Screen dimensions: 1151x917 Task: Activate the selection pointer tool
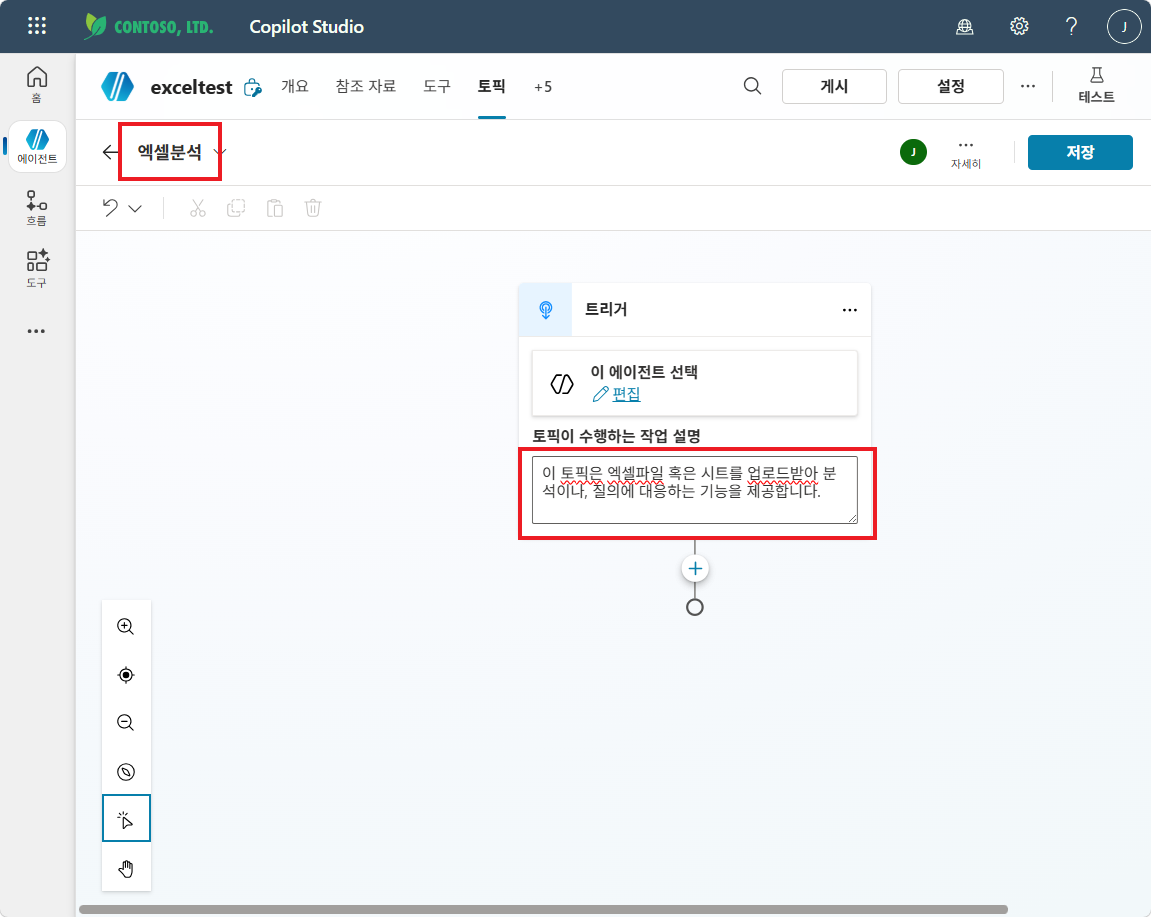pyautogui.click(x=126, y=818)
